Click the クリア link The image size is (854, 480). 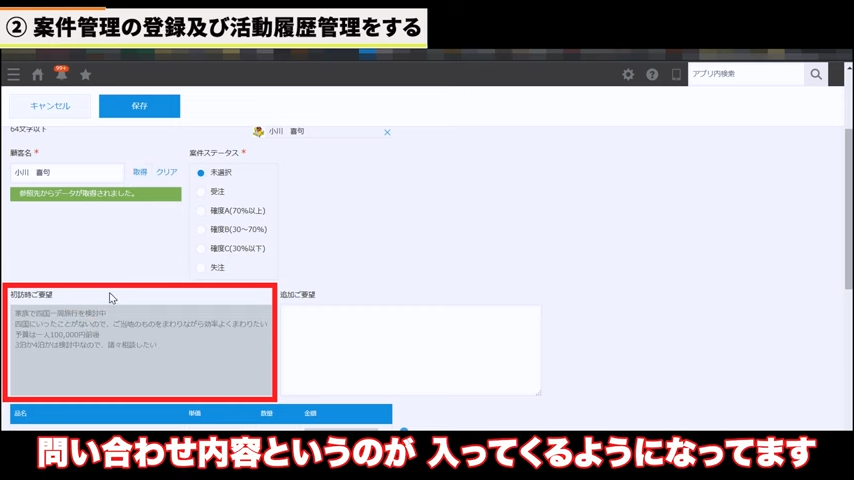tap(167, 172)
